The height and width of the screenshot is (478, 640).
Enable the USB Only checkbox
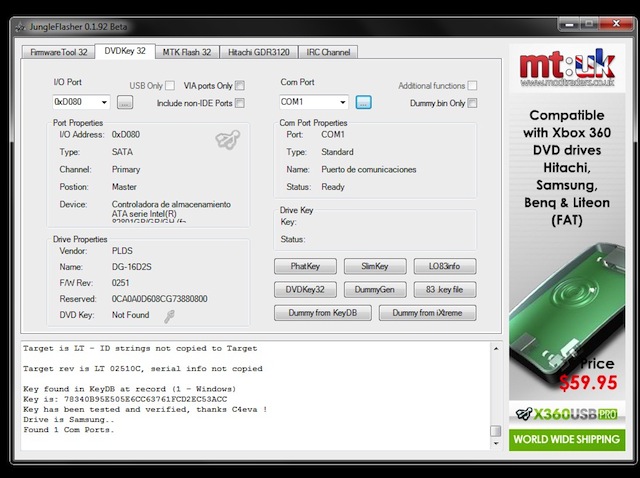[170, 86]
